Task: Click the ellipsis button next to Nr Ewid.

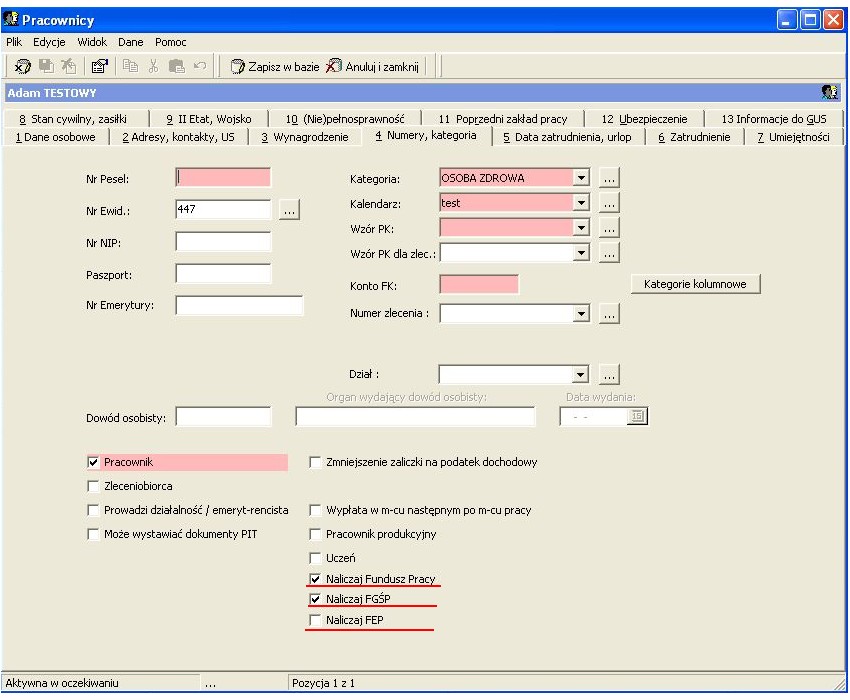Action: coord(289,210)
